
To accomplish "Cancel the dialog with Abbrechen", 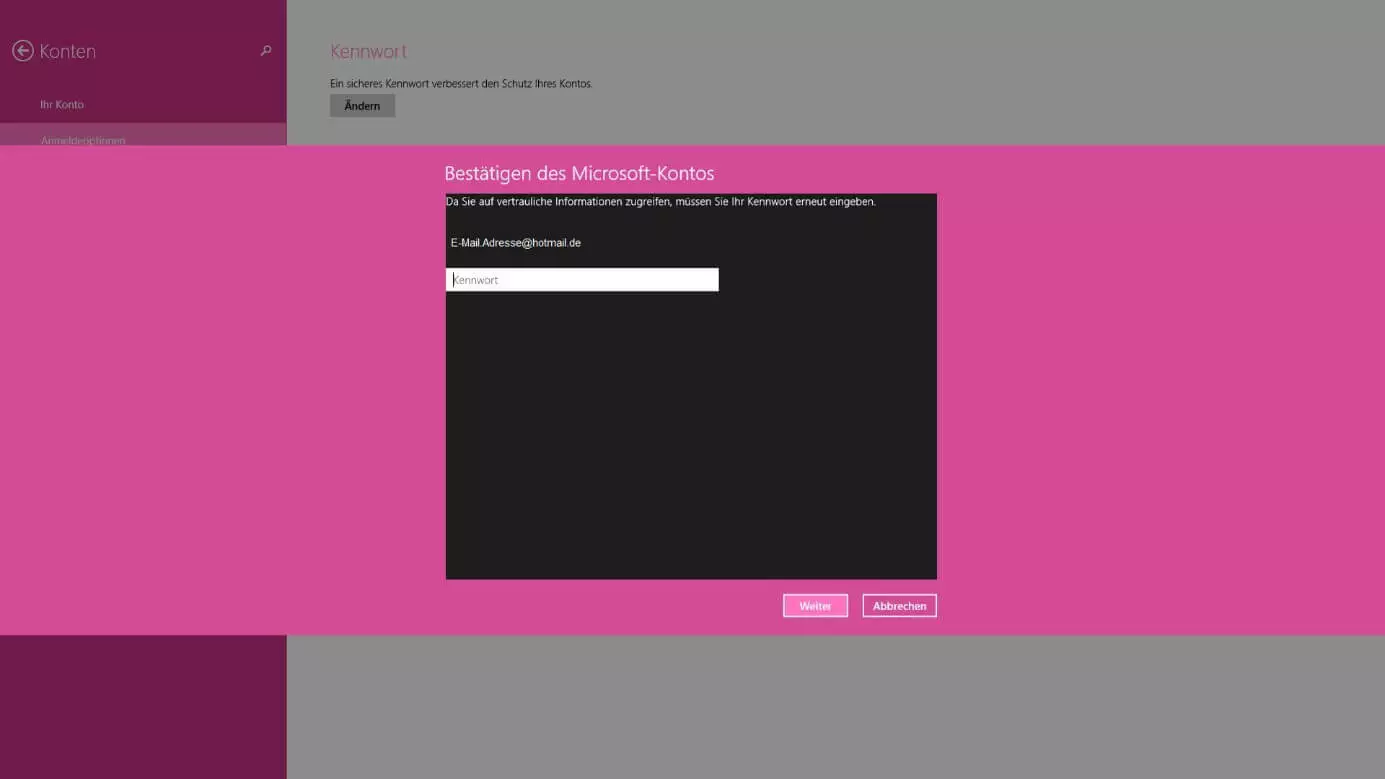I will [x=899, y=606].
